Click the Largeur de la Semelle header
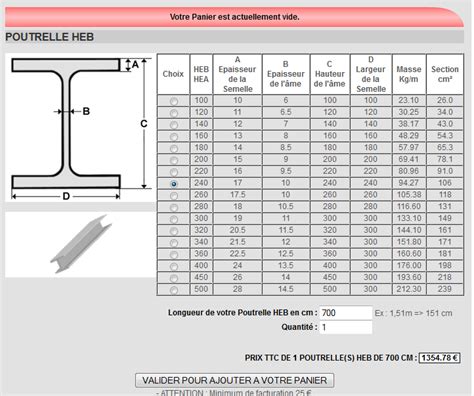 coord(371,74)
